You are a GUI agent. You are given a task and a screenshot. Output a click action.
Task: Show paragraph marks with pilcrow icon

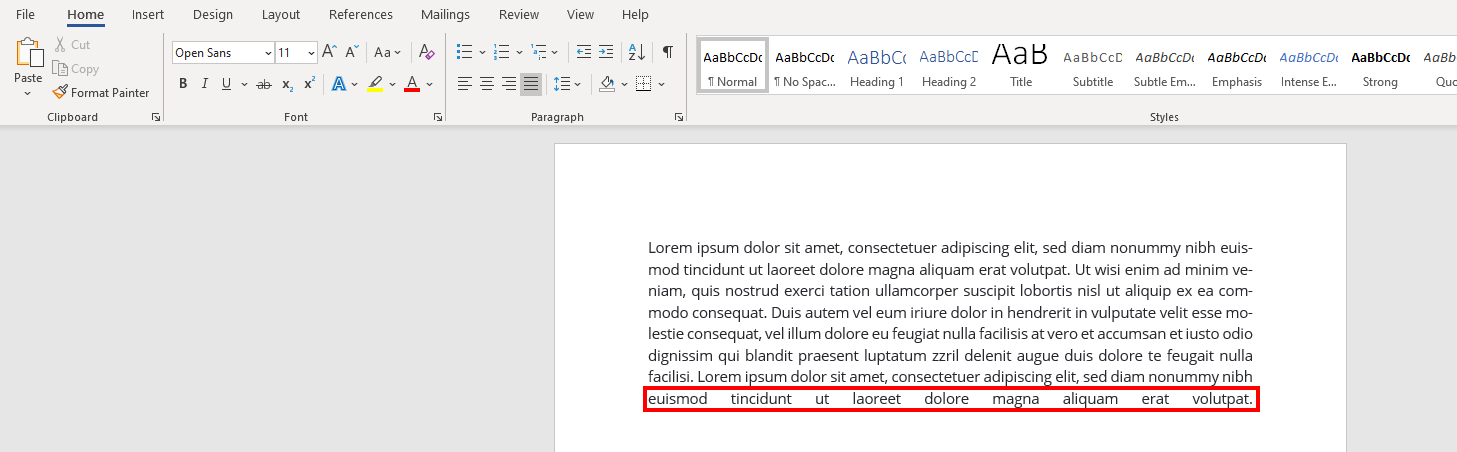point(667,52)
